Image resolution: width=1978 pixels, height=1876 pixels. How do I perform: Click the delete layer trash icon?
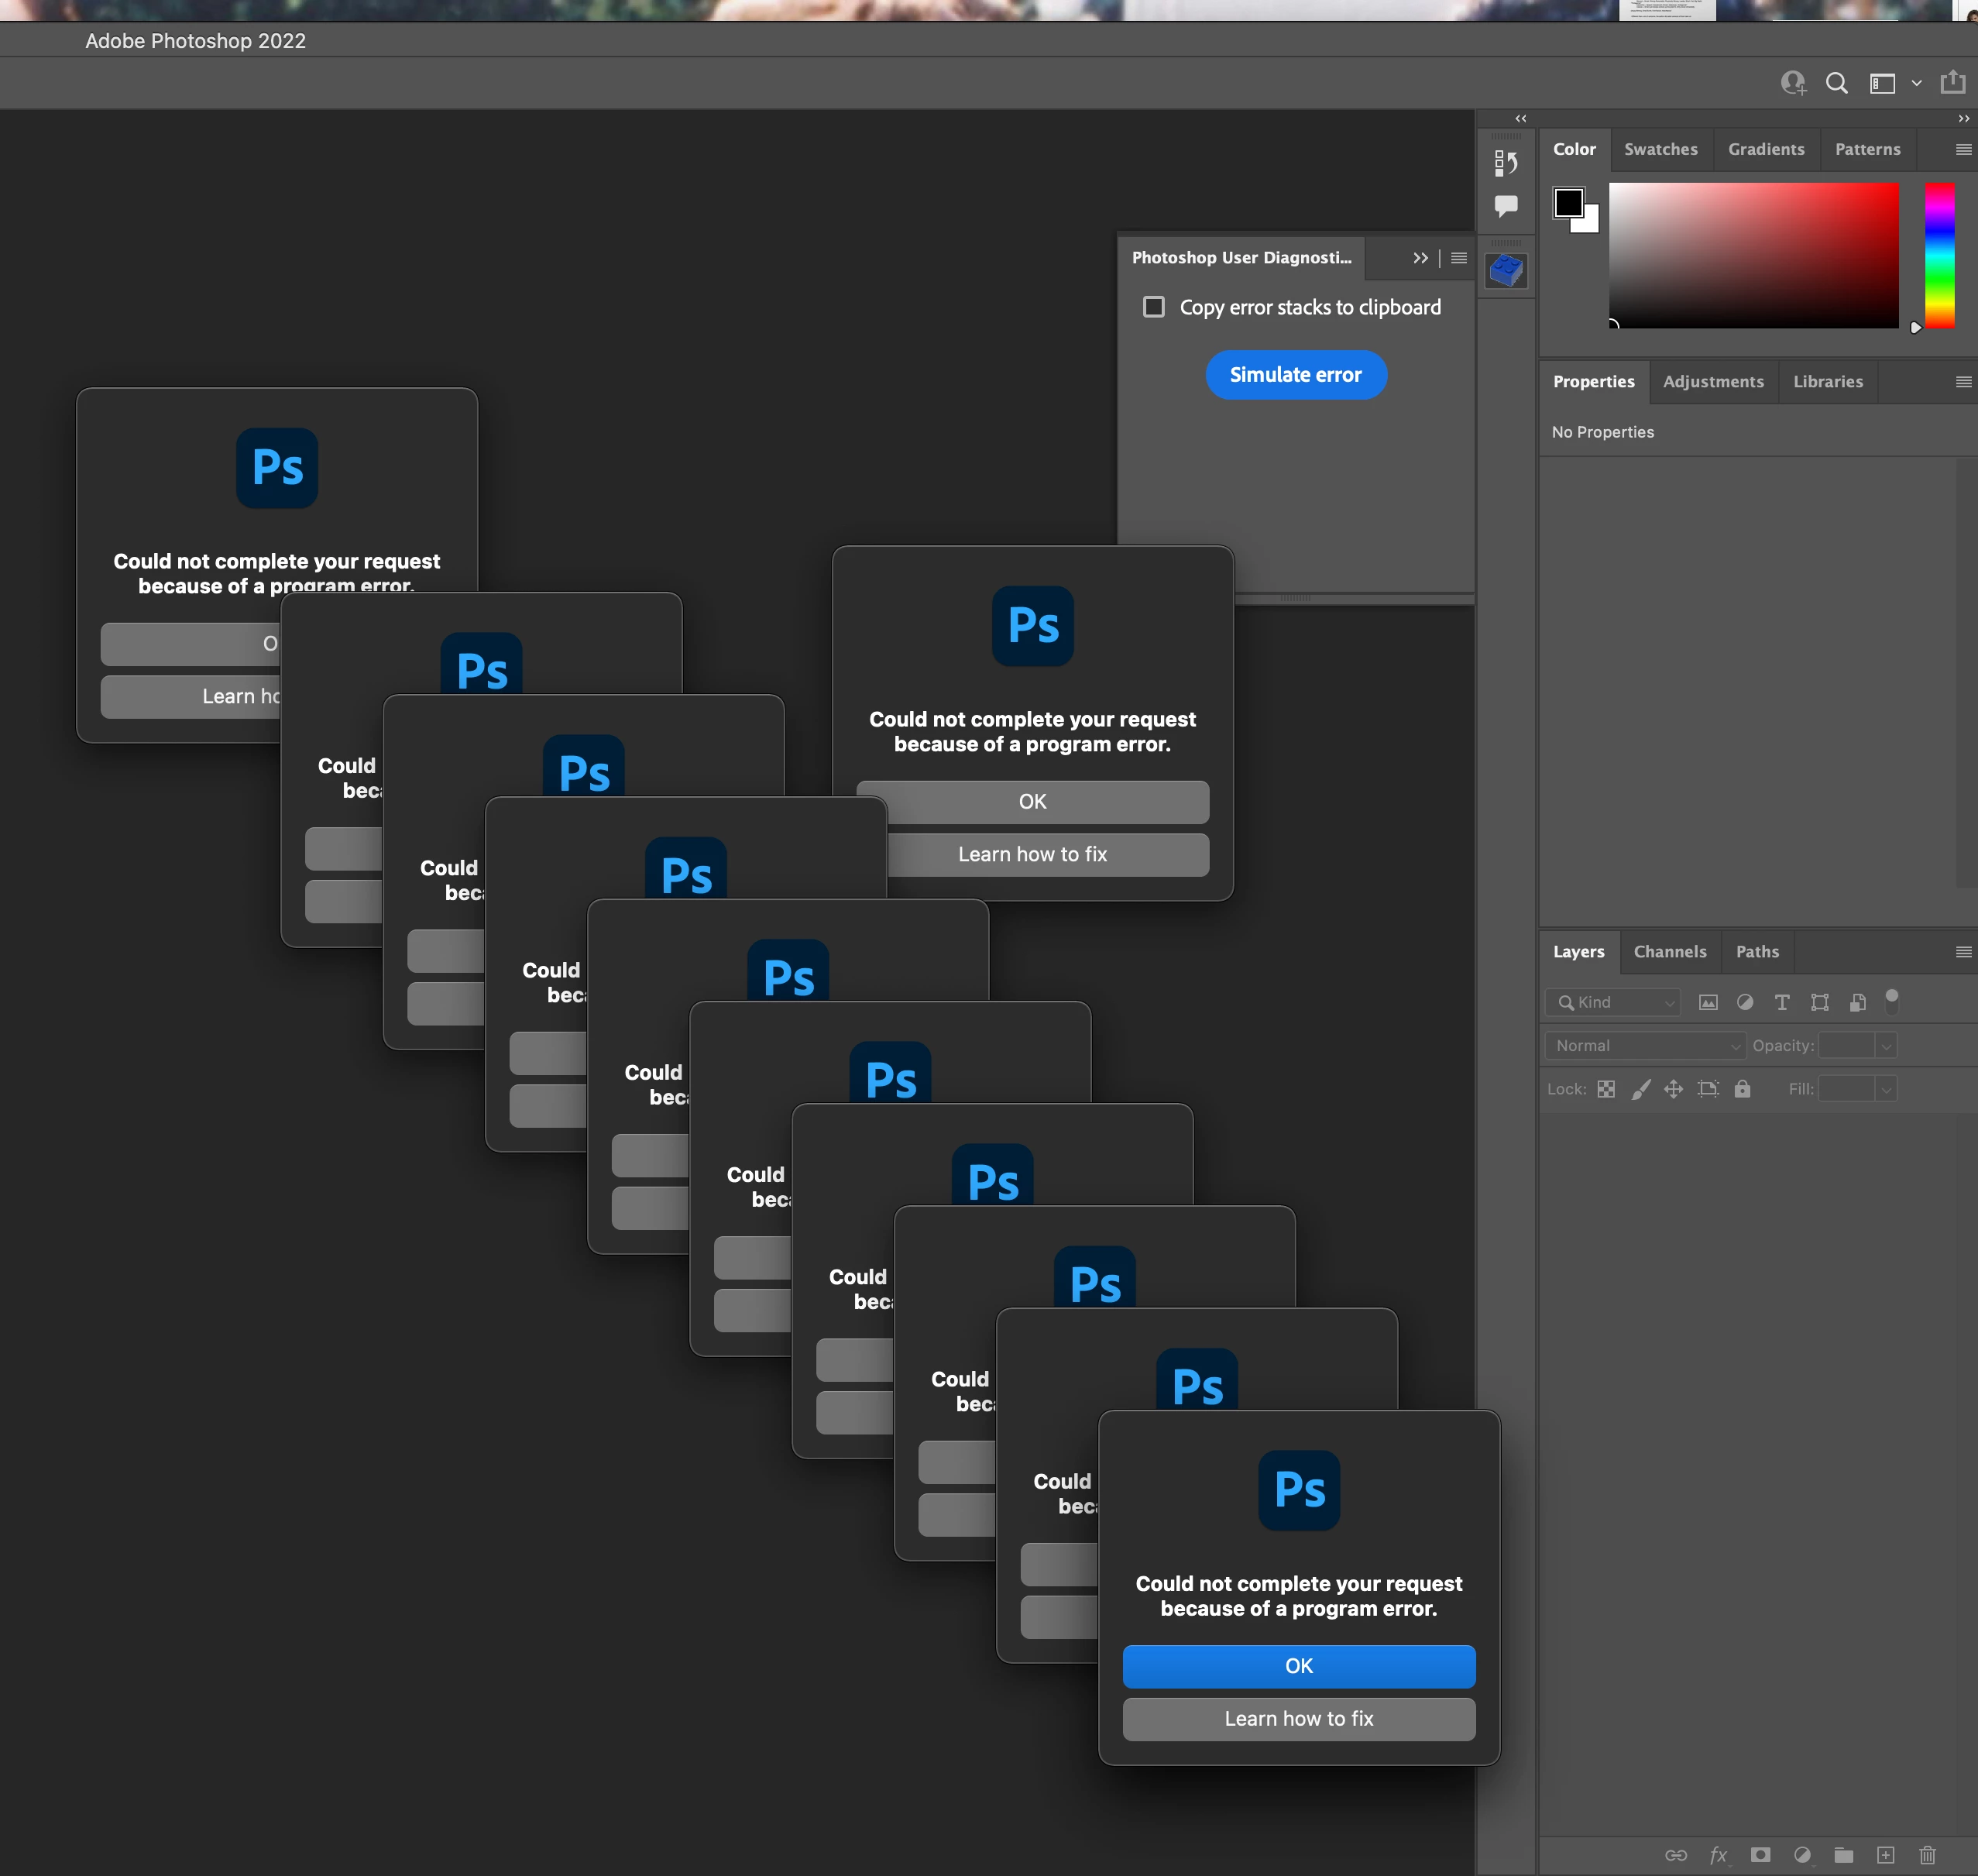click(1928, 1855)
